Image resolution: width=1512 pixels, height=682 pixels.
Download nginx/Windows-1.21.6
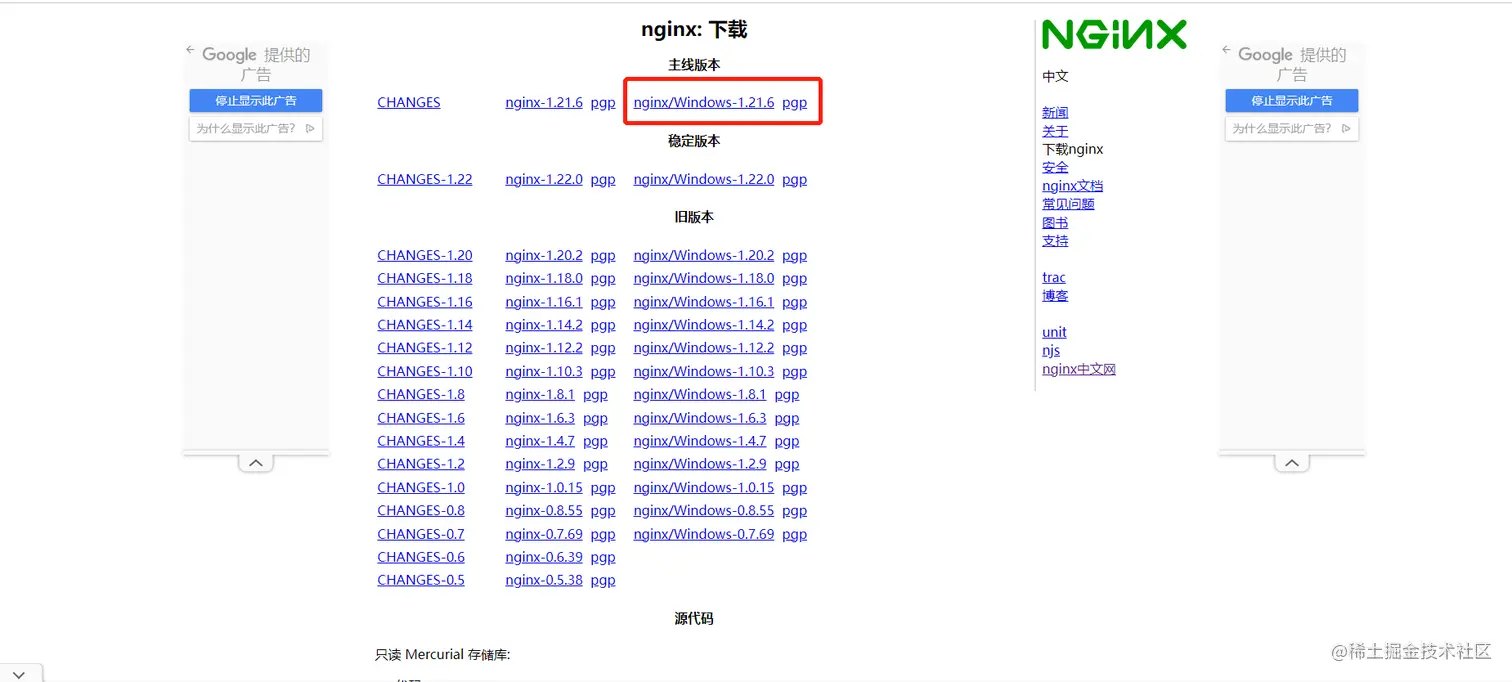click(x=704, y=102)
